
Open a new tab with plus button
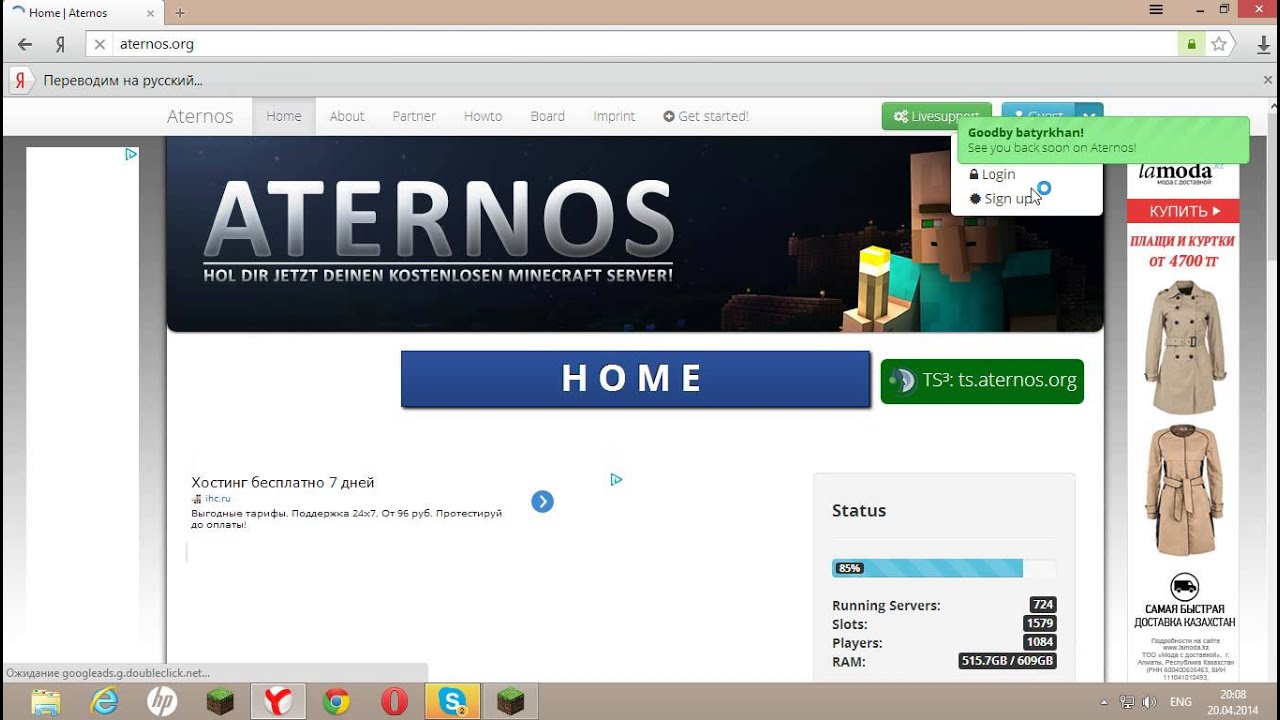(x=180, y=13)
